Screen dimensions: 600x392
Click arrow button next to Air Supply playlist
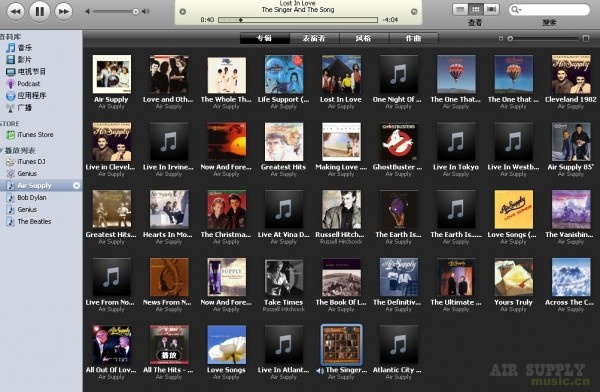pyautogui.click(x=77, y=186)
